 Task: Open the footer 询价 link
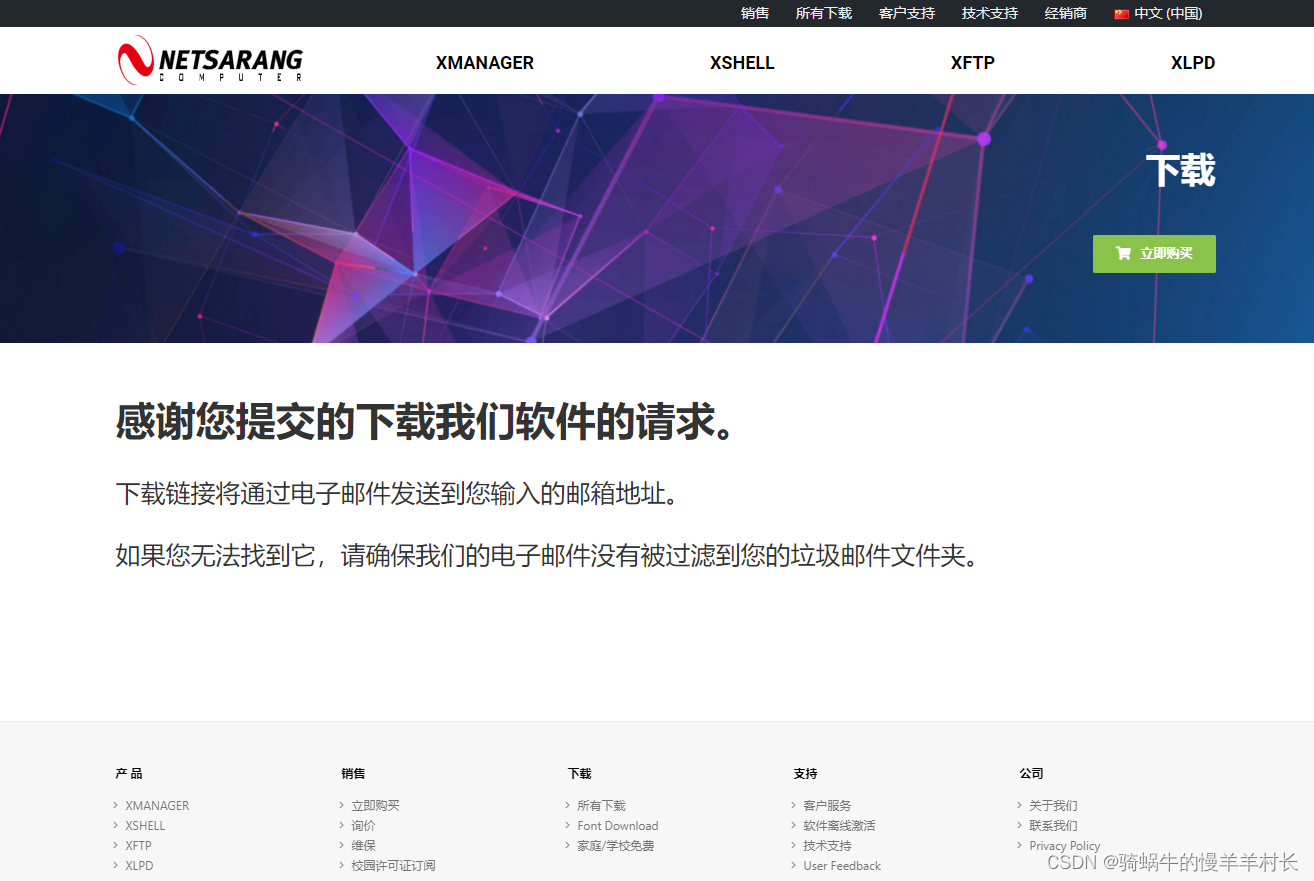363,826
